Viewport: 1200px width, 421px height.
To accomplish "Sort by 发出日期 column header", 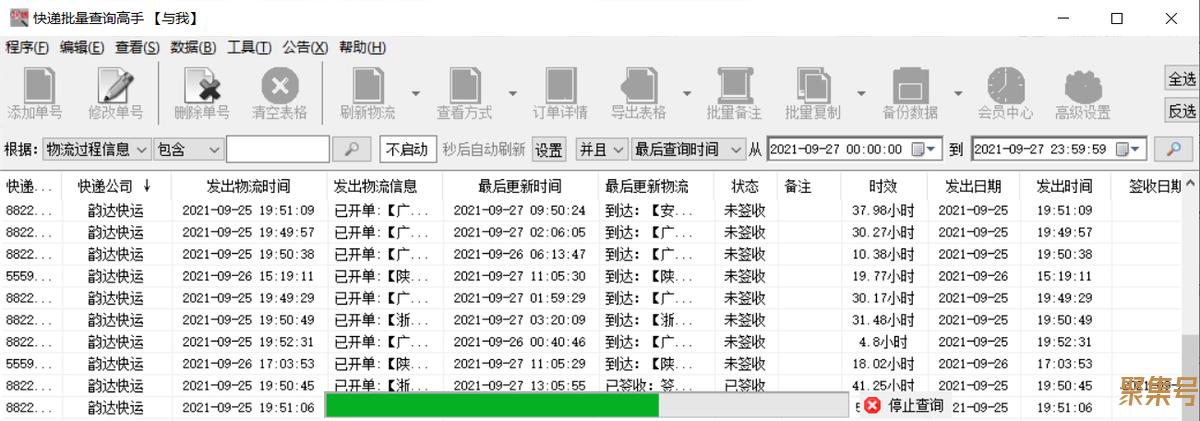I will [x=973, y=186].
